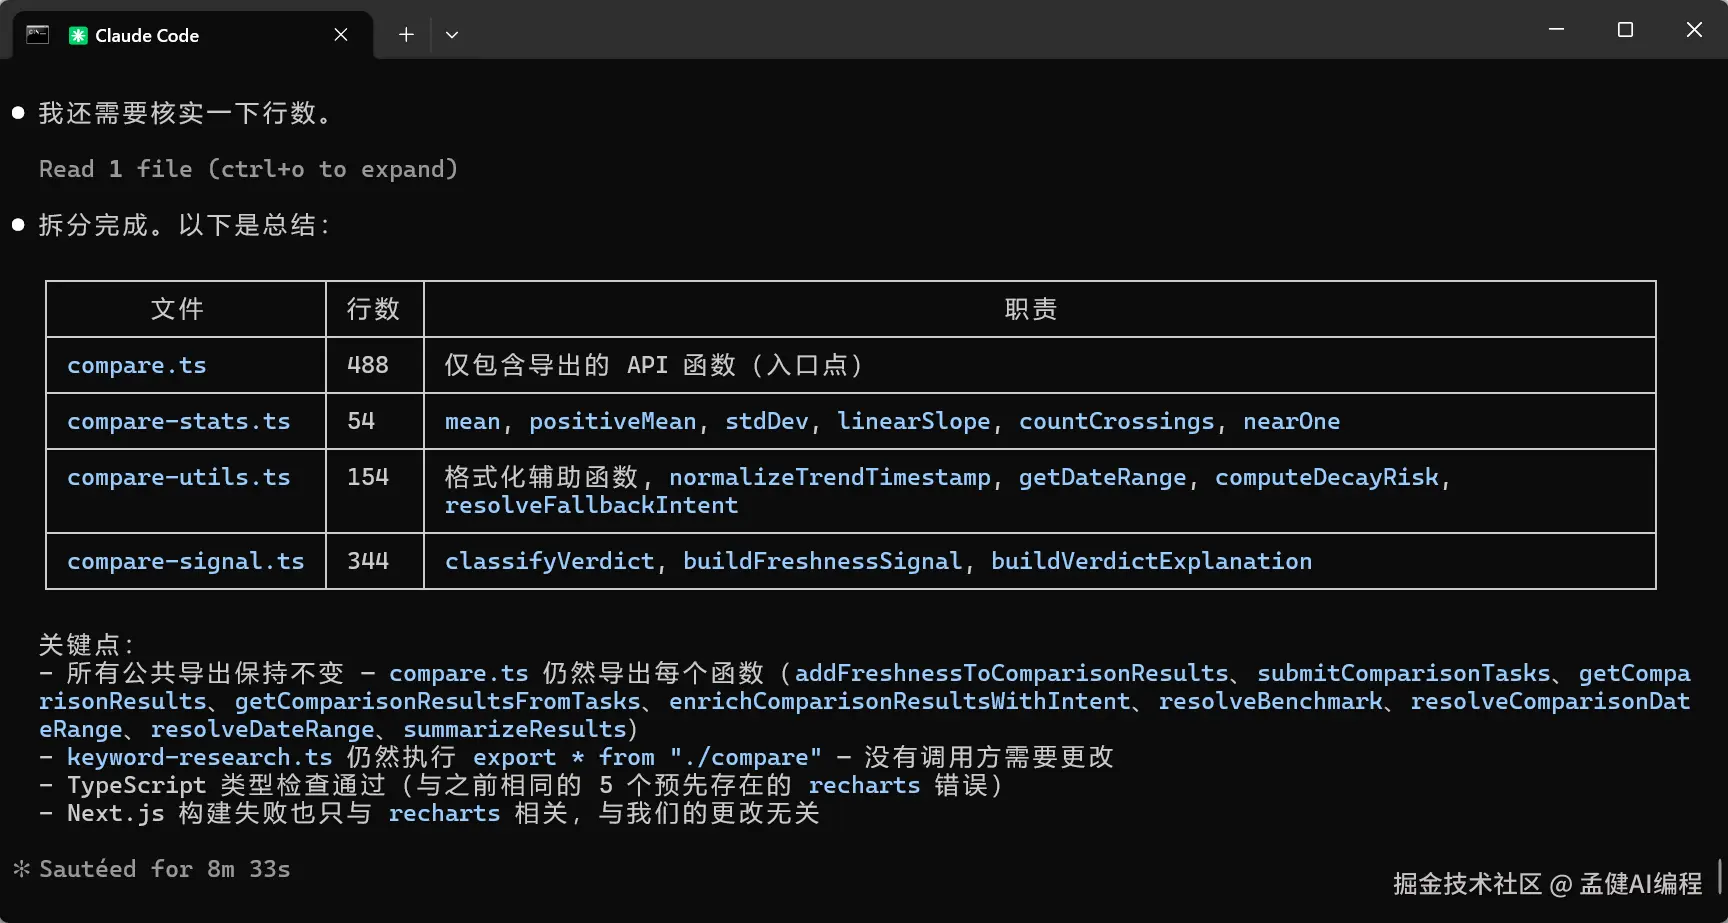Click the bullet before "拆分完成" message
The image size is (1728, 923).
[x=18, y=225]
